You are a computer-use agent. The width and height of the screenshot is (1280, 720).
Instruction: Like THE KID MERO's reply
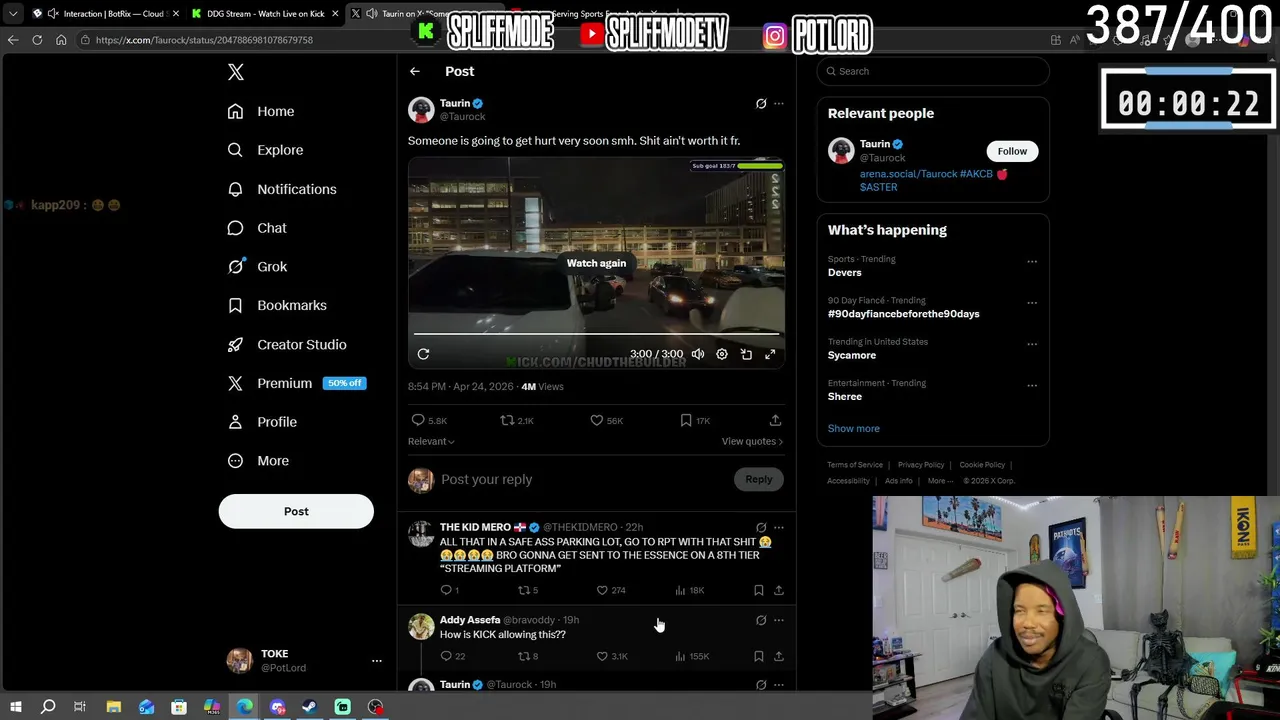click(x=602, y=590)
